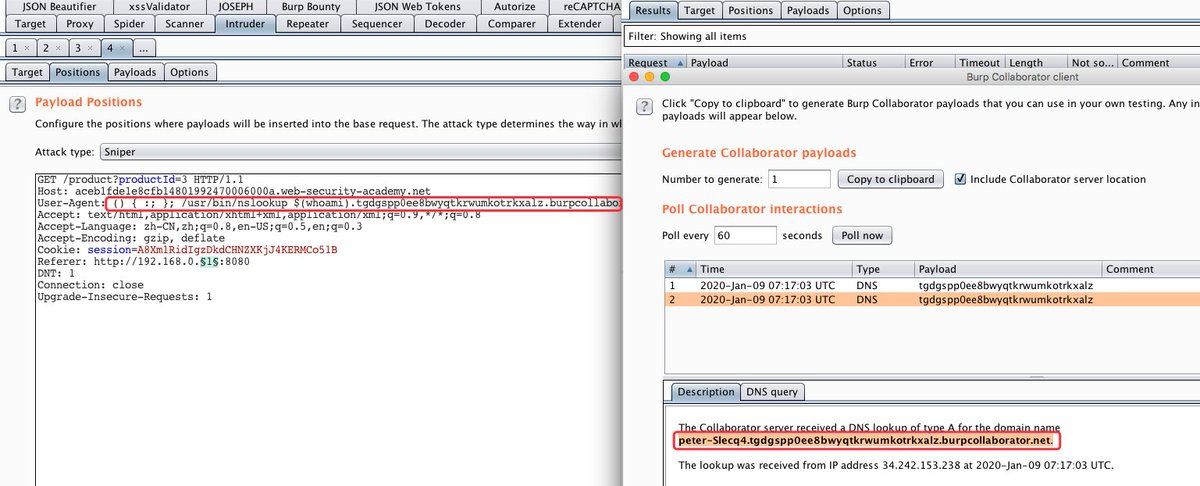
Task: Open the Positions tab in attack results window
Action: (x=750, y=10)
